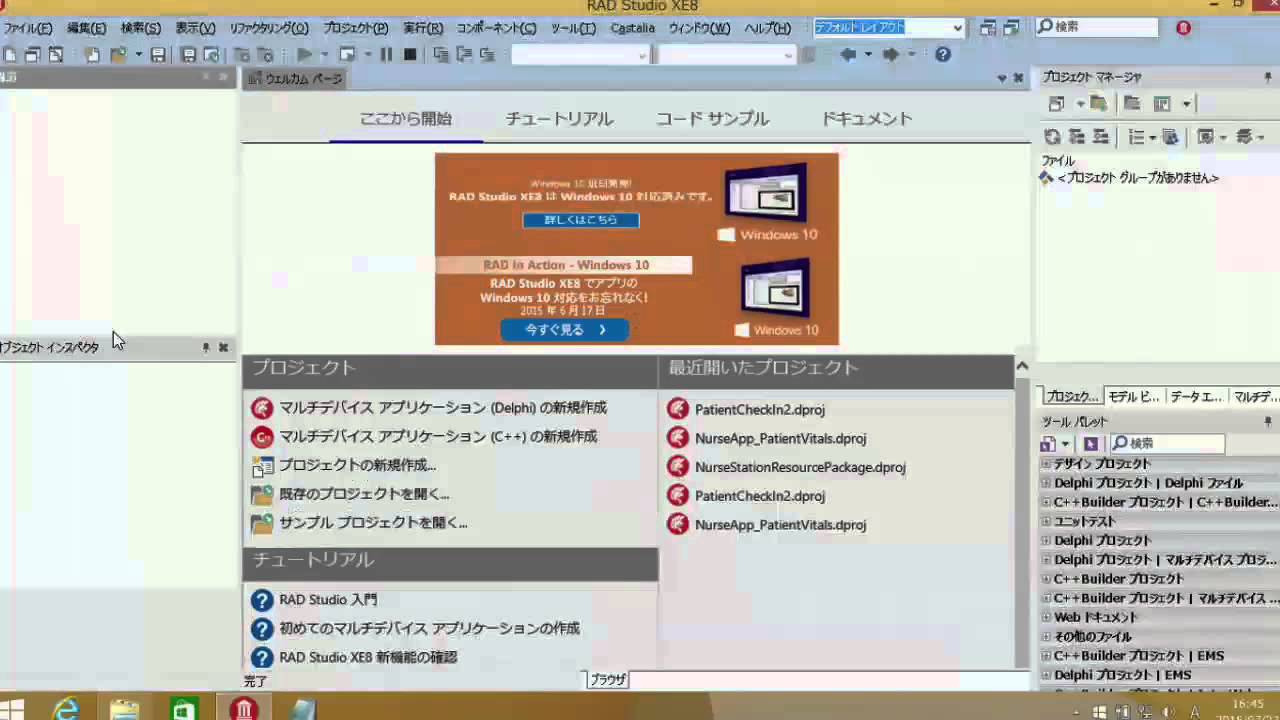Viewport: 1280px width, 720px height.
Task: Click the Save (floppy disk) toolbar icon
Action: [158, 55]
